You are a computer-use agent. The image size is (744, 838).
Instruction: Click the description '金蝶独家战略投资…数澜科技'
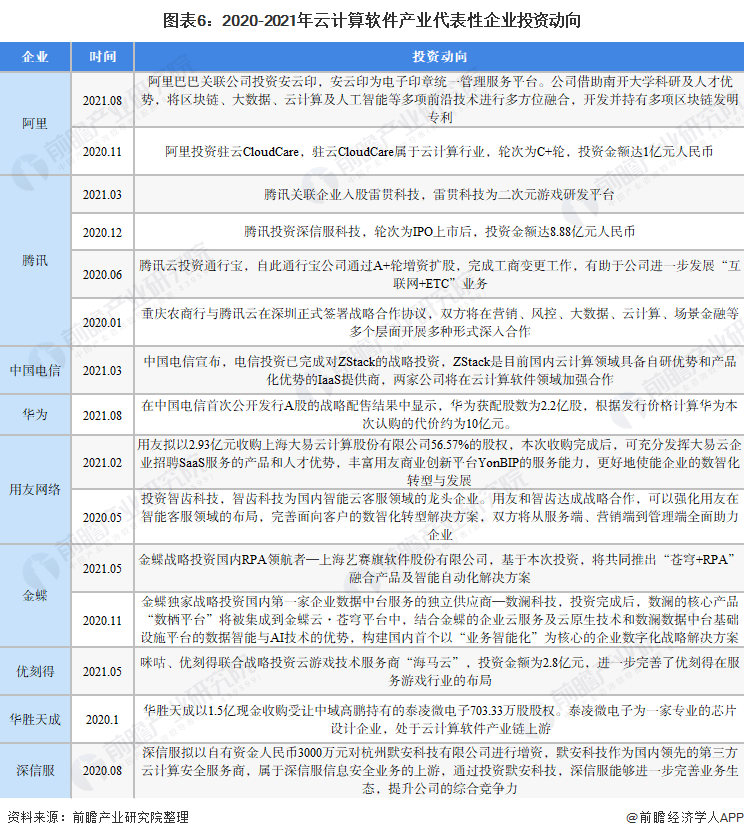(x=440, y=620)
